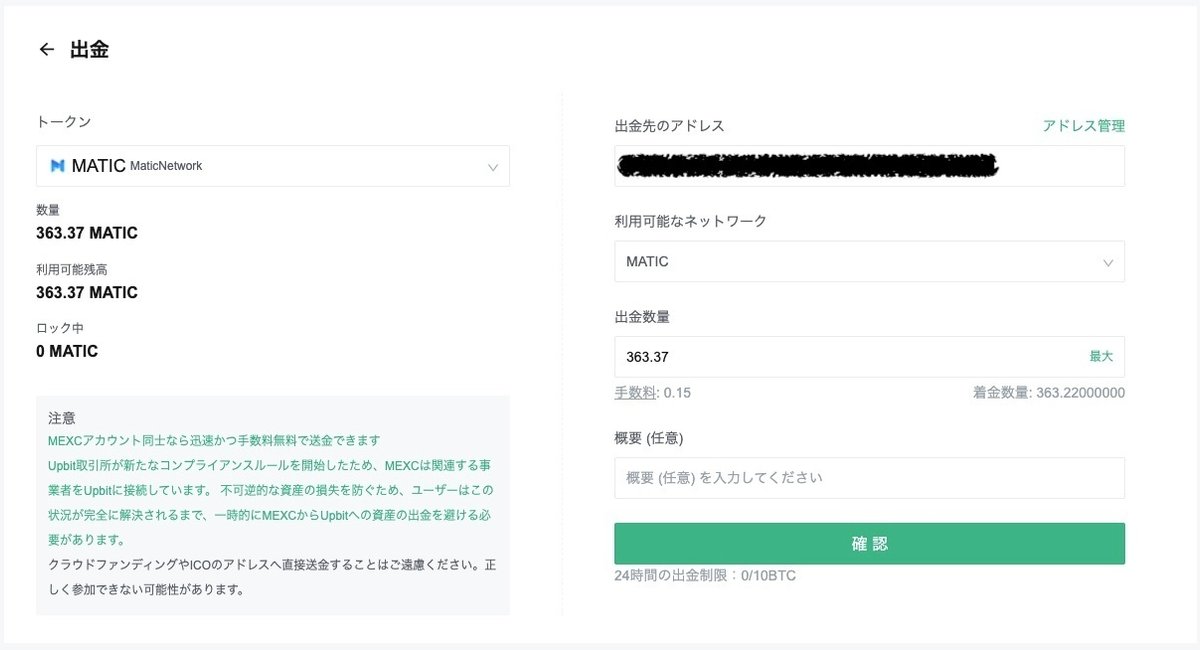Click the ロック中 value 0 MATIC
1200x650 pixels.
[x=67, y=352]
